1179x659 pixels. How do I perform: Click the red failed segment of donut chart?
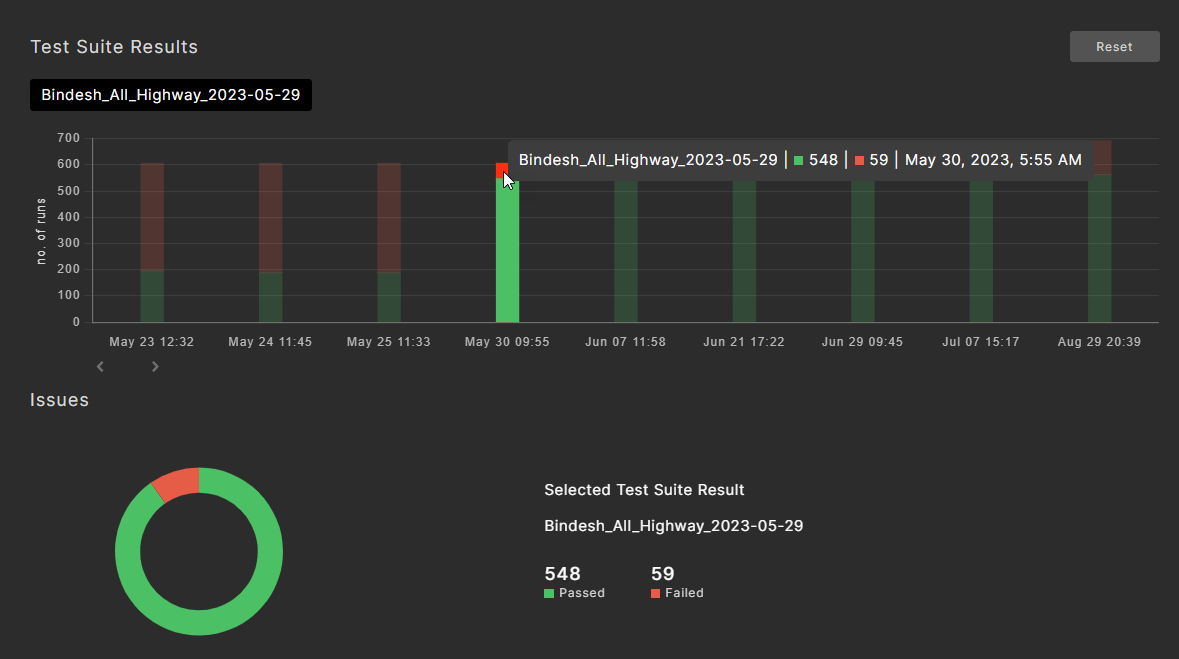pyautogui.click(x=175, y=483)
